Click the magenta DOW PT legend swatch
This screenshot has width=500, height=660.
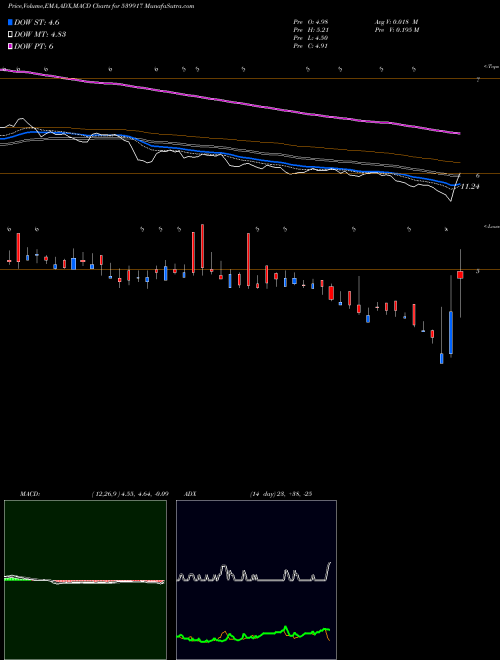(x=11, y=46)
